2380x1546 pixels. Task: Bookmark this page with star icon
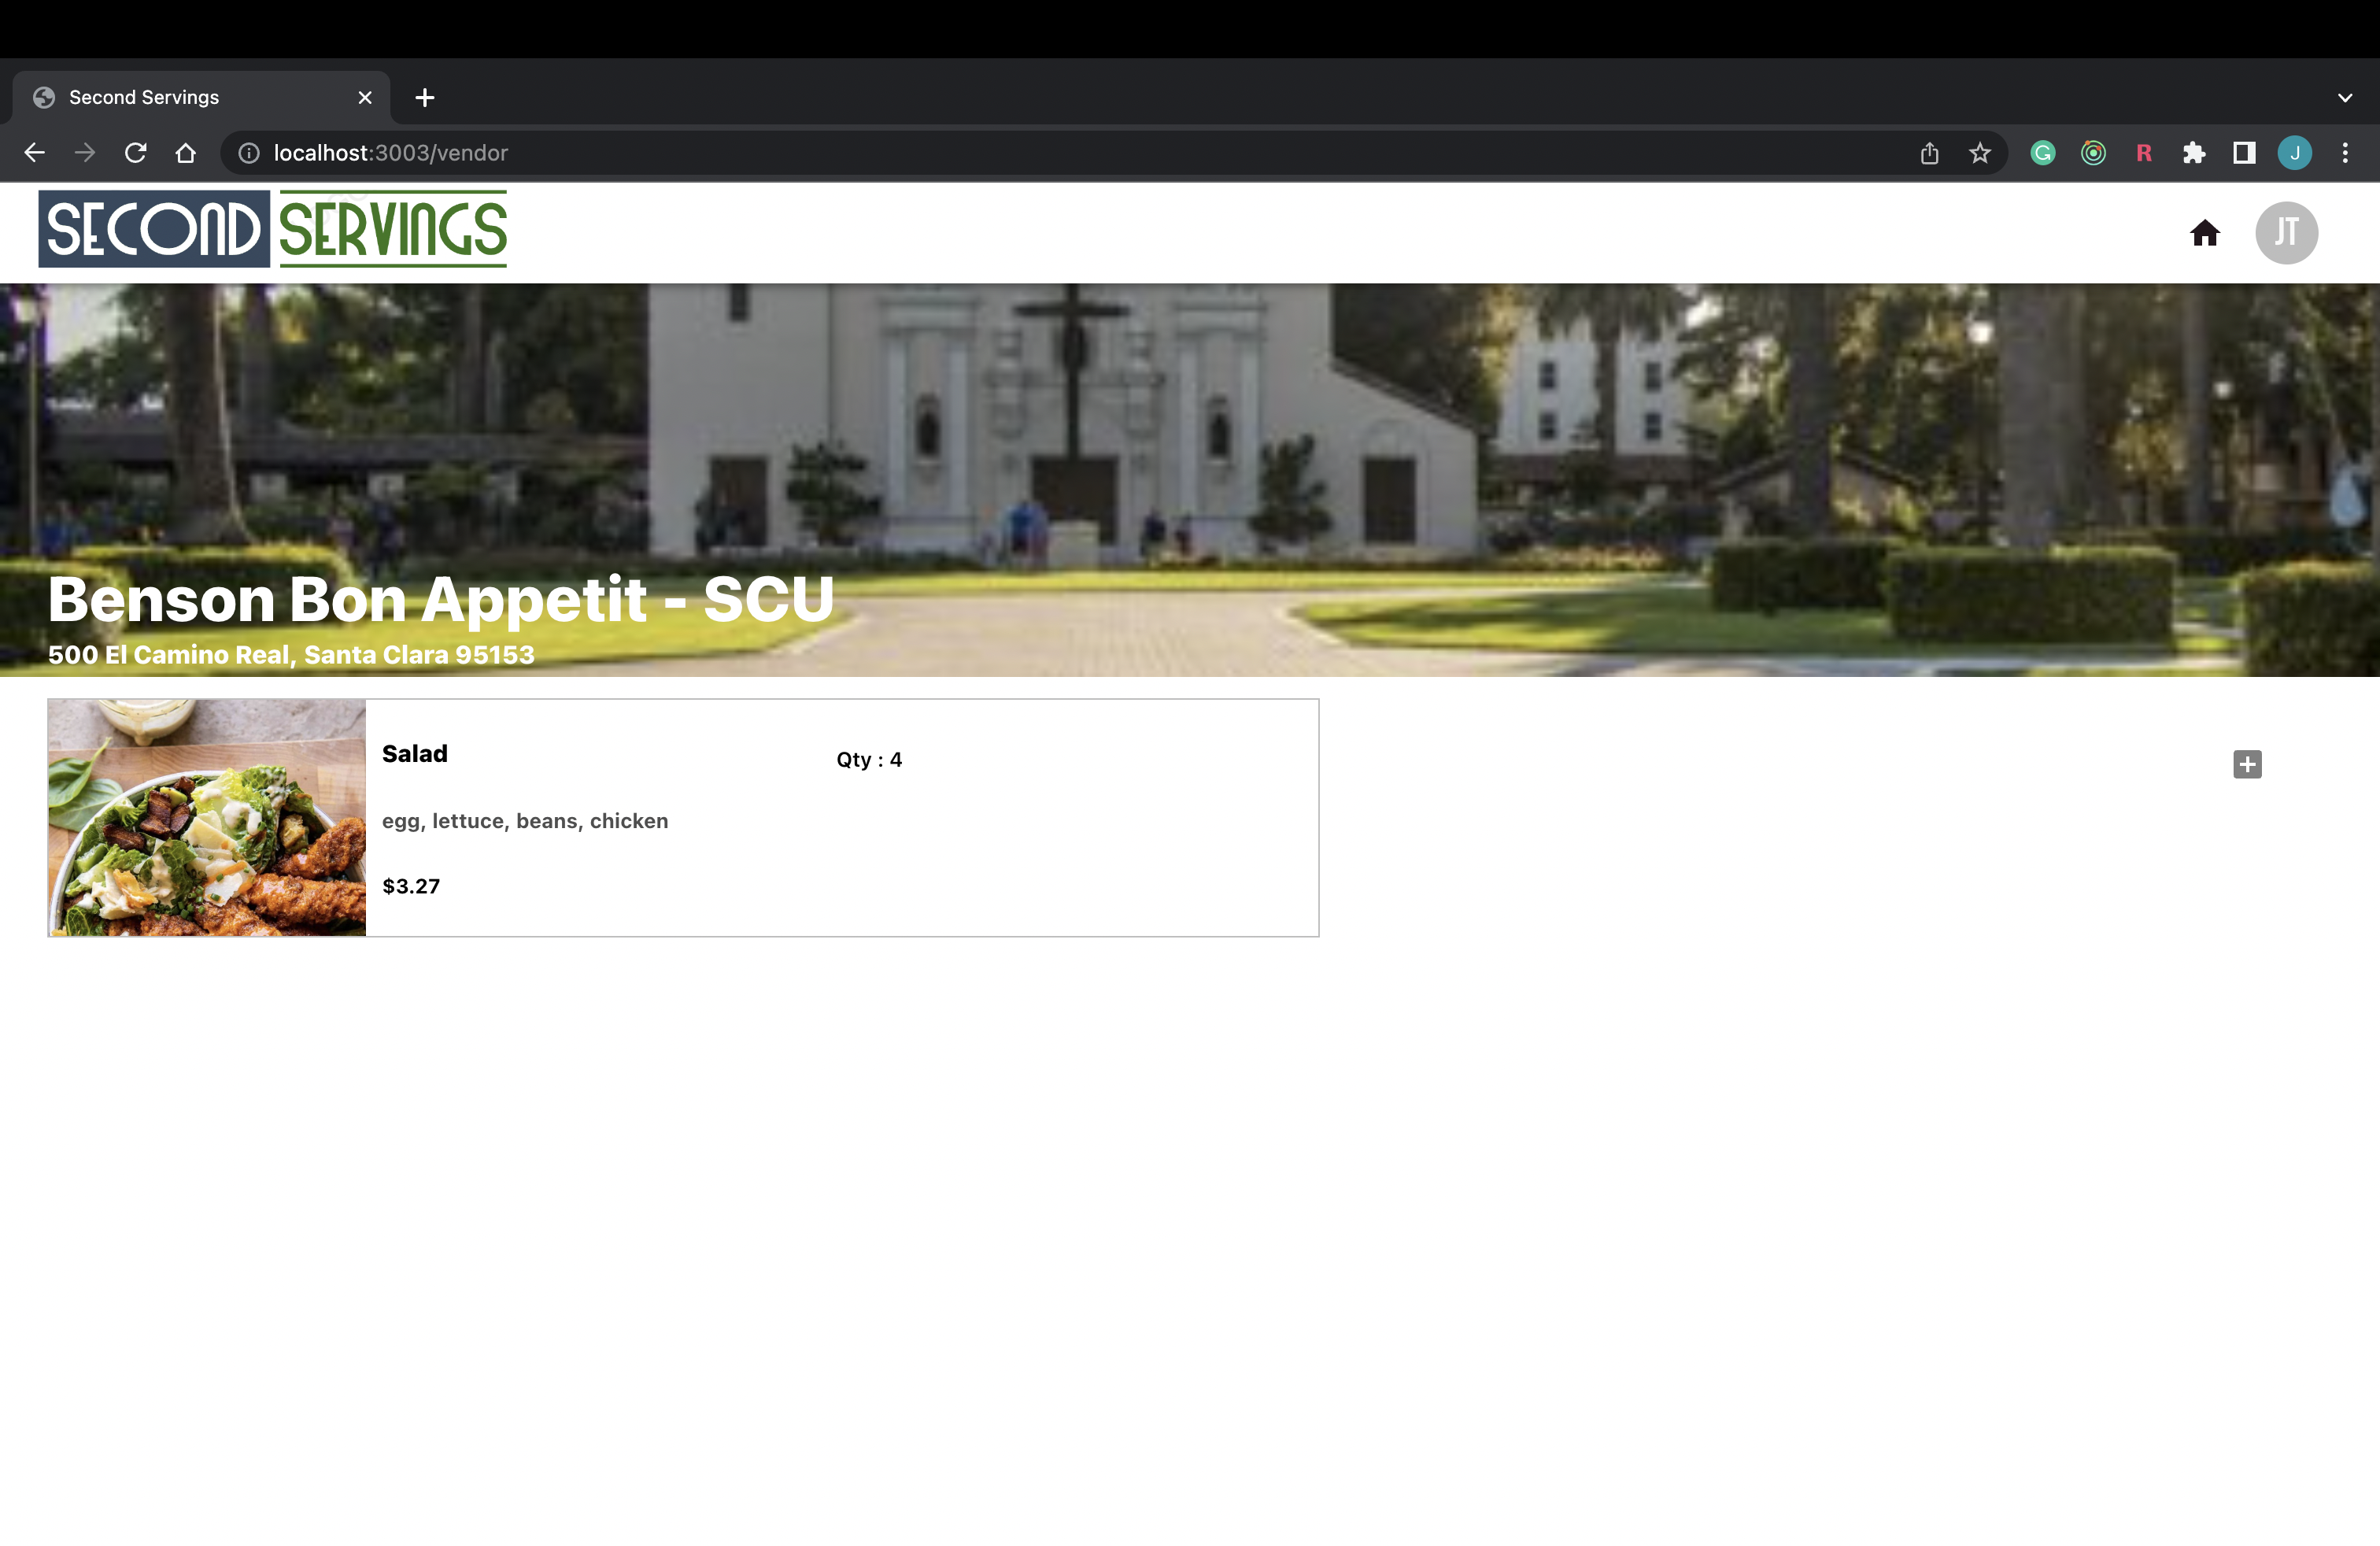pos(1980,153)
